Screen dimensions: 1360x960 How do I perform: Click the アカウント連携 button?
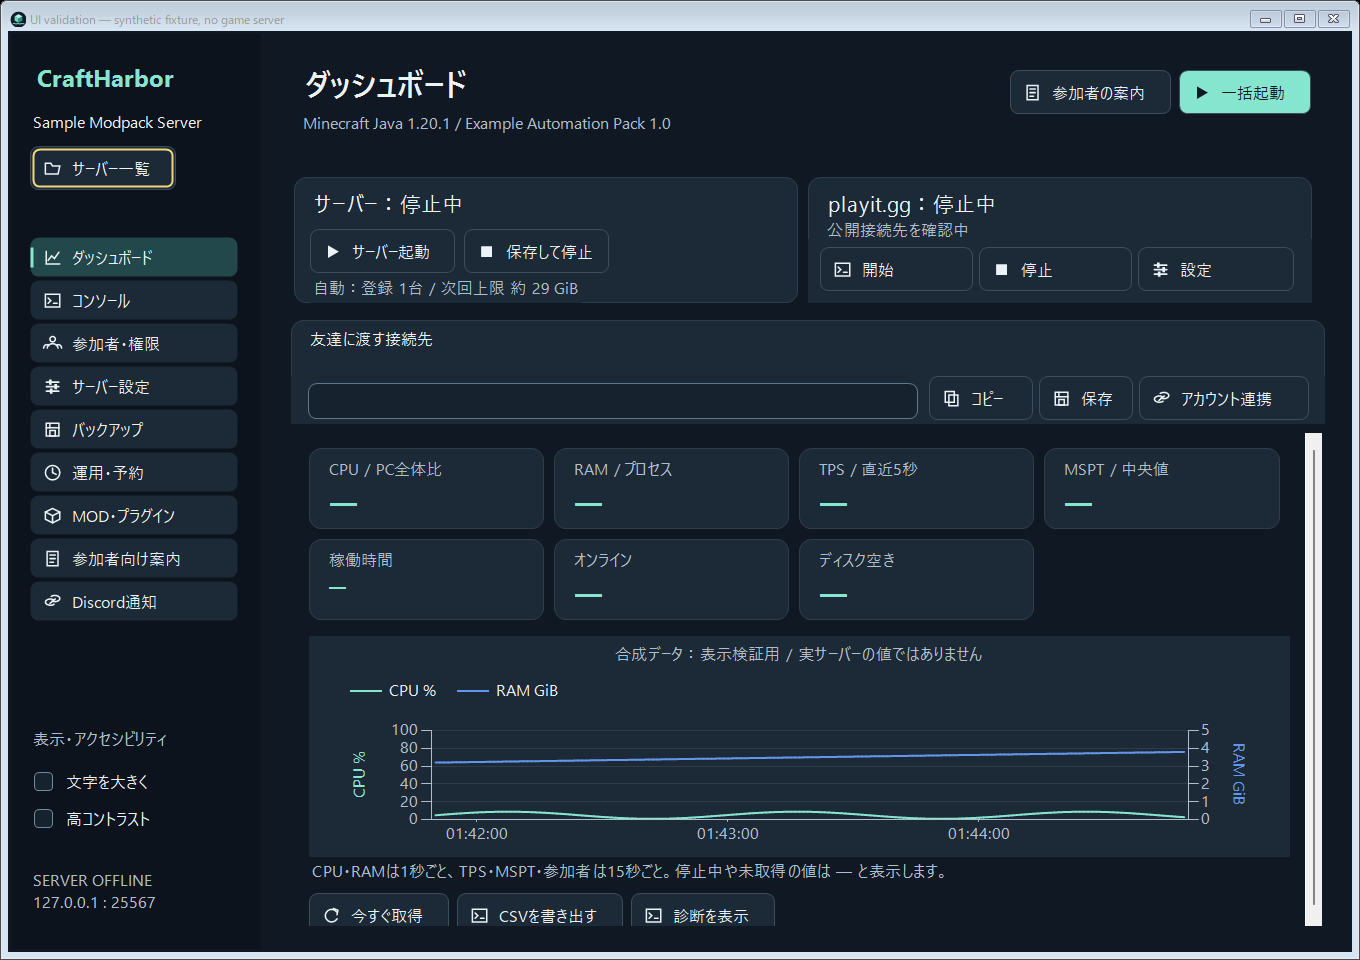coord(1224,398)
